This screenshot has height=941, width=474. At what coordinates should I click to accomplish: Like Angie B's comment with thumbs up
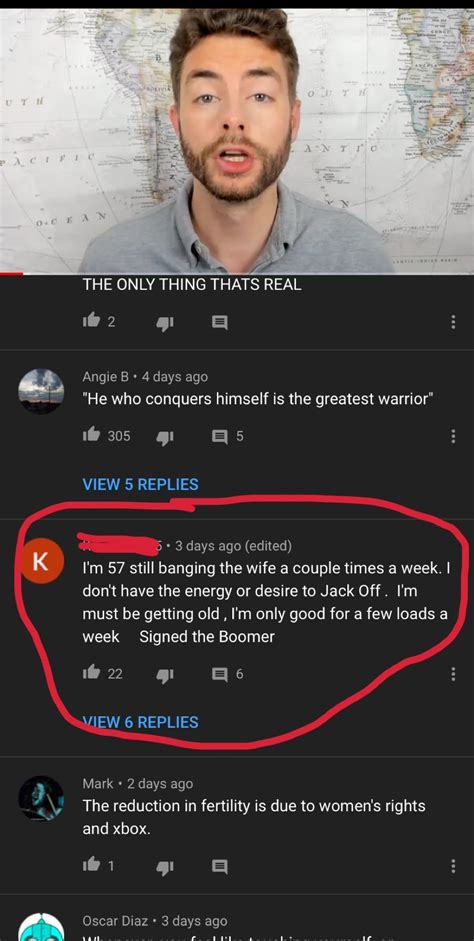91,436
